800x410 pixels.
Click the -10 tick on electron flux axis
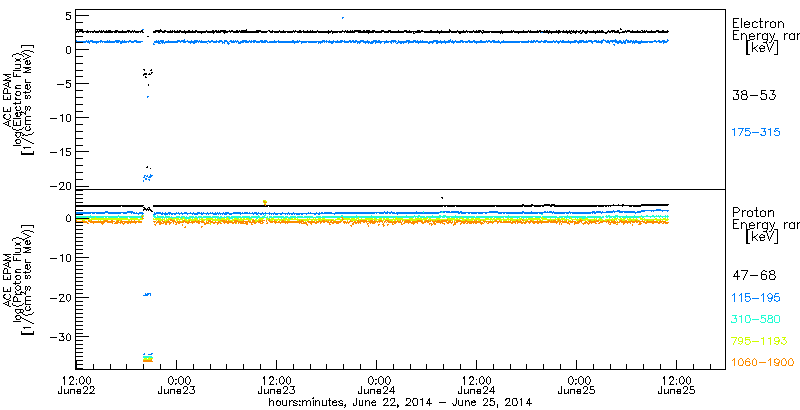[x=60, y=118]
